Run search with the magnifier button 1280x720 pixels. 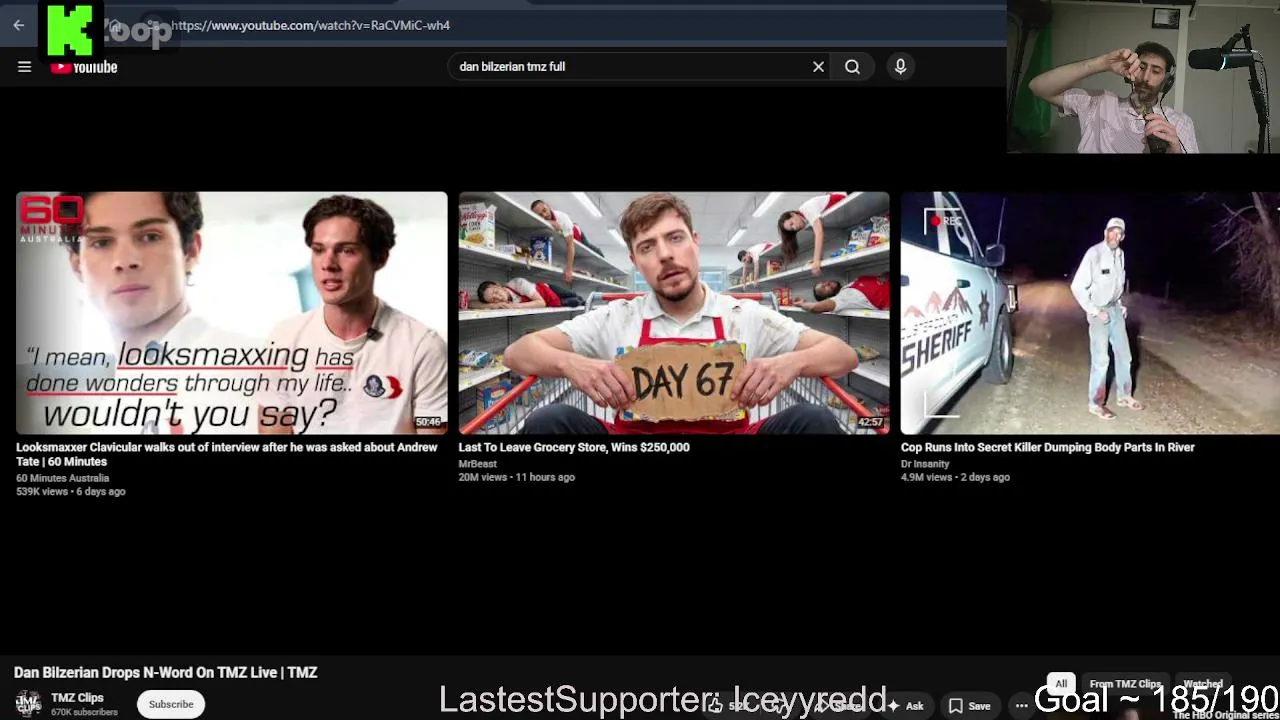coord(852,67)
